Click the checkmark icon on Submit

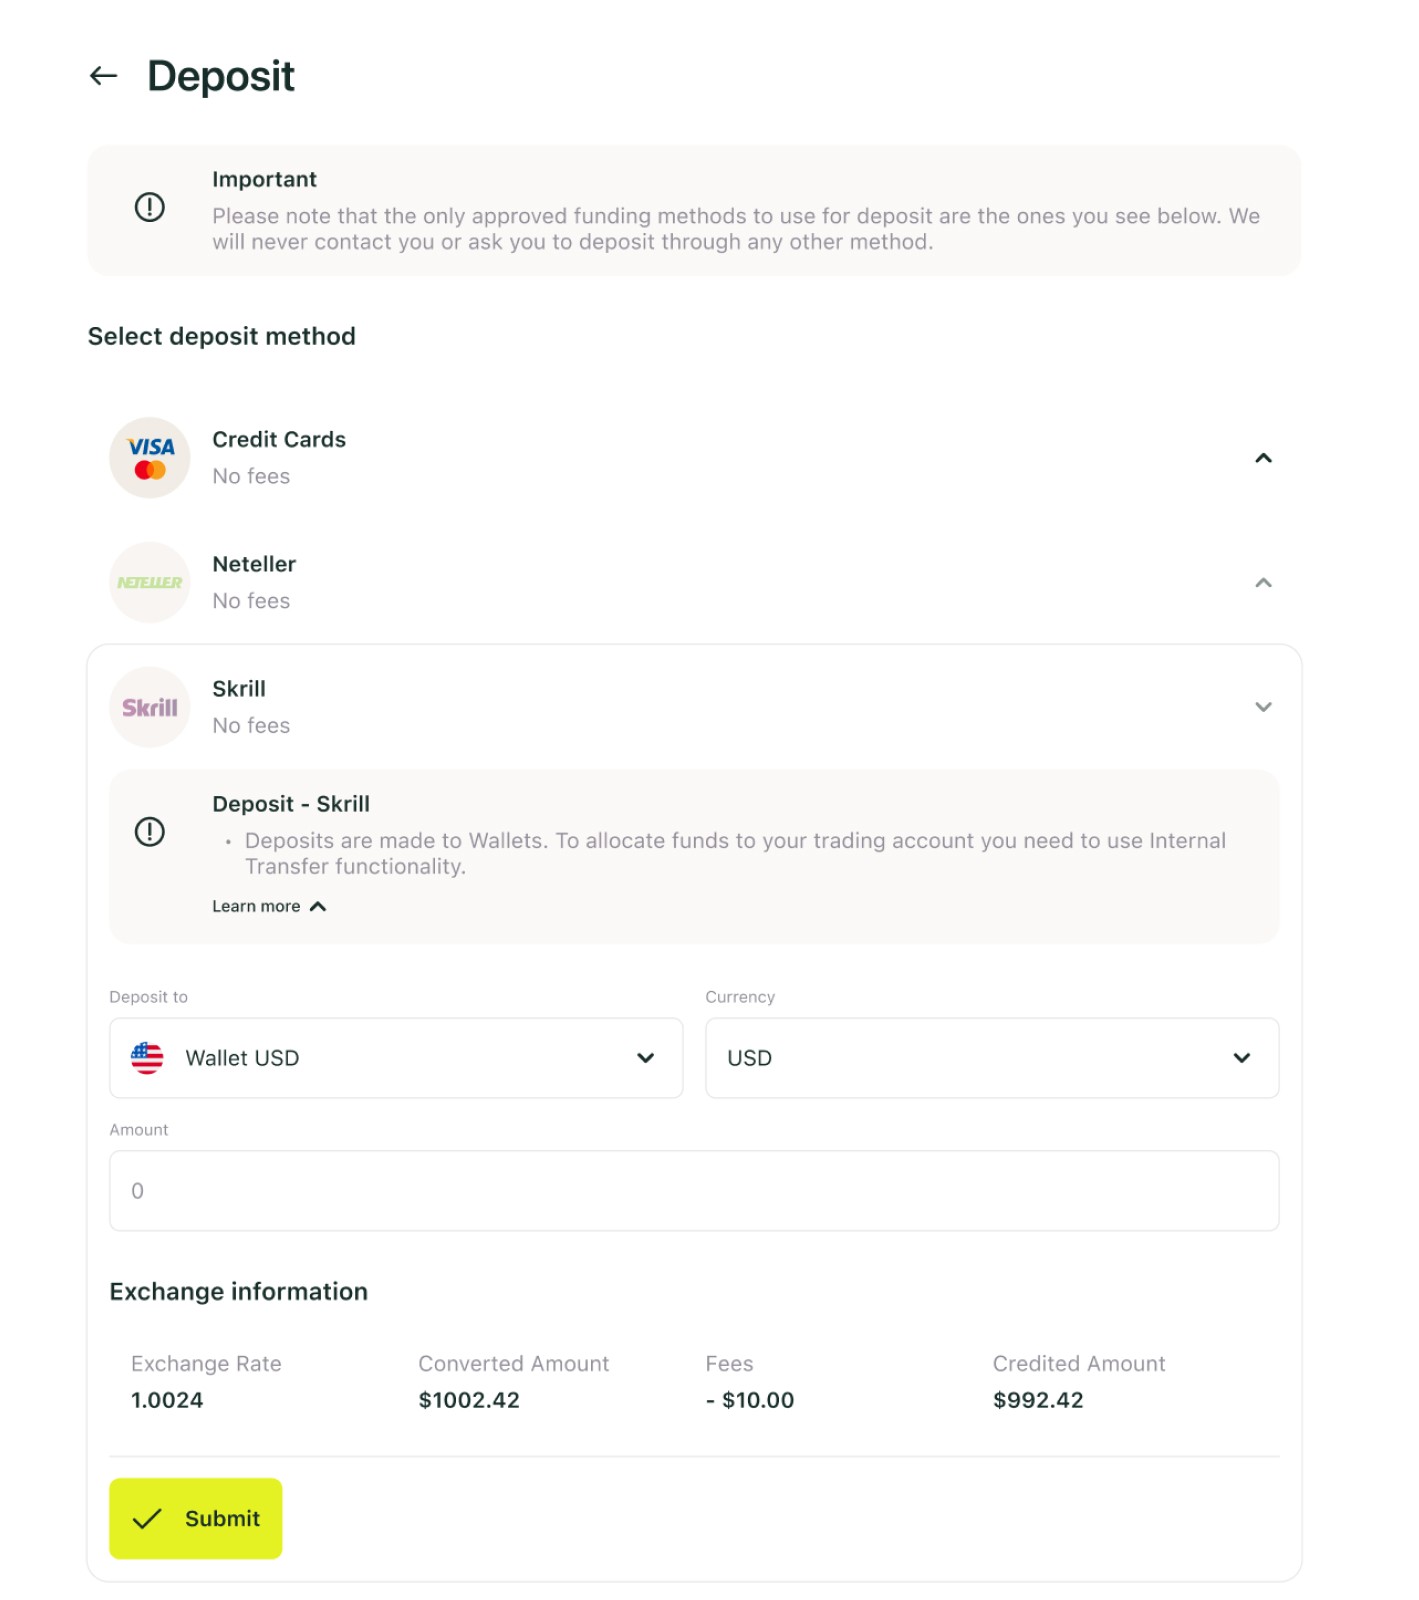pyautogui.click(x=147, y=1519)
